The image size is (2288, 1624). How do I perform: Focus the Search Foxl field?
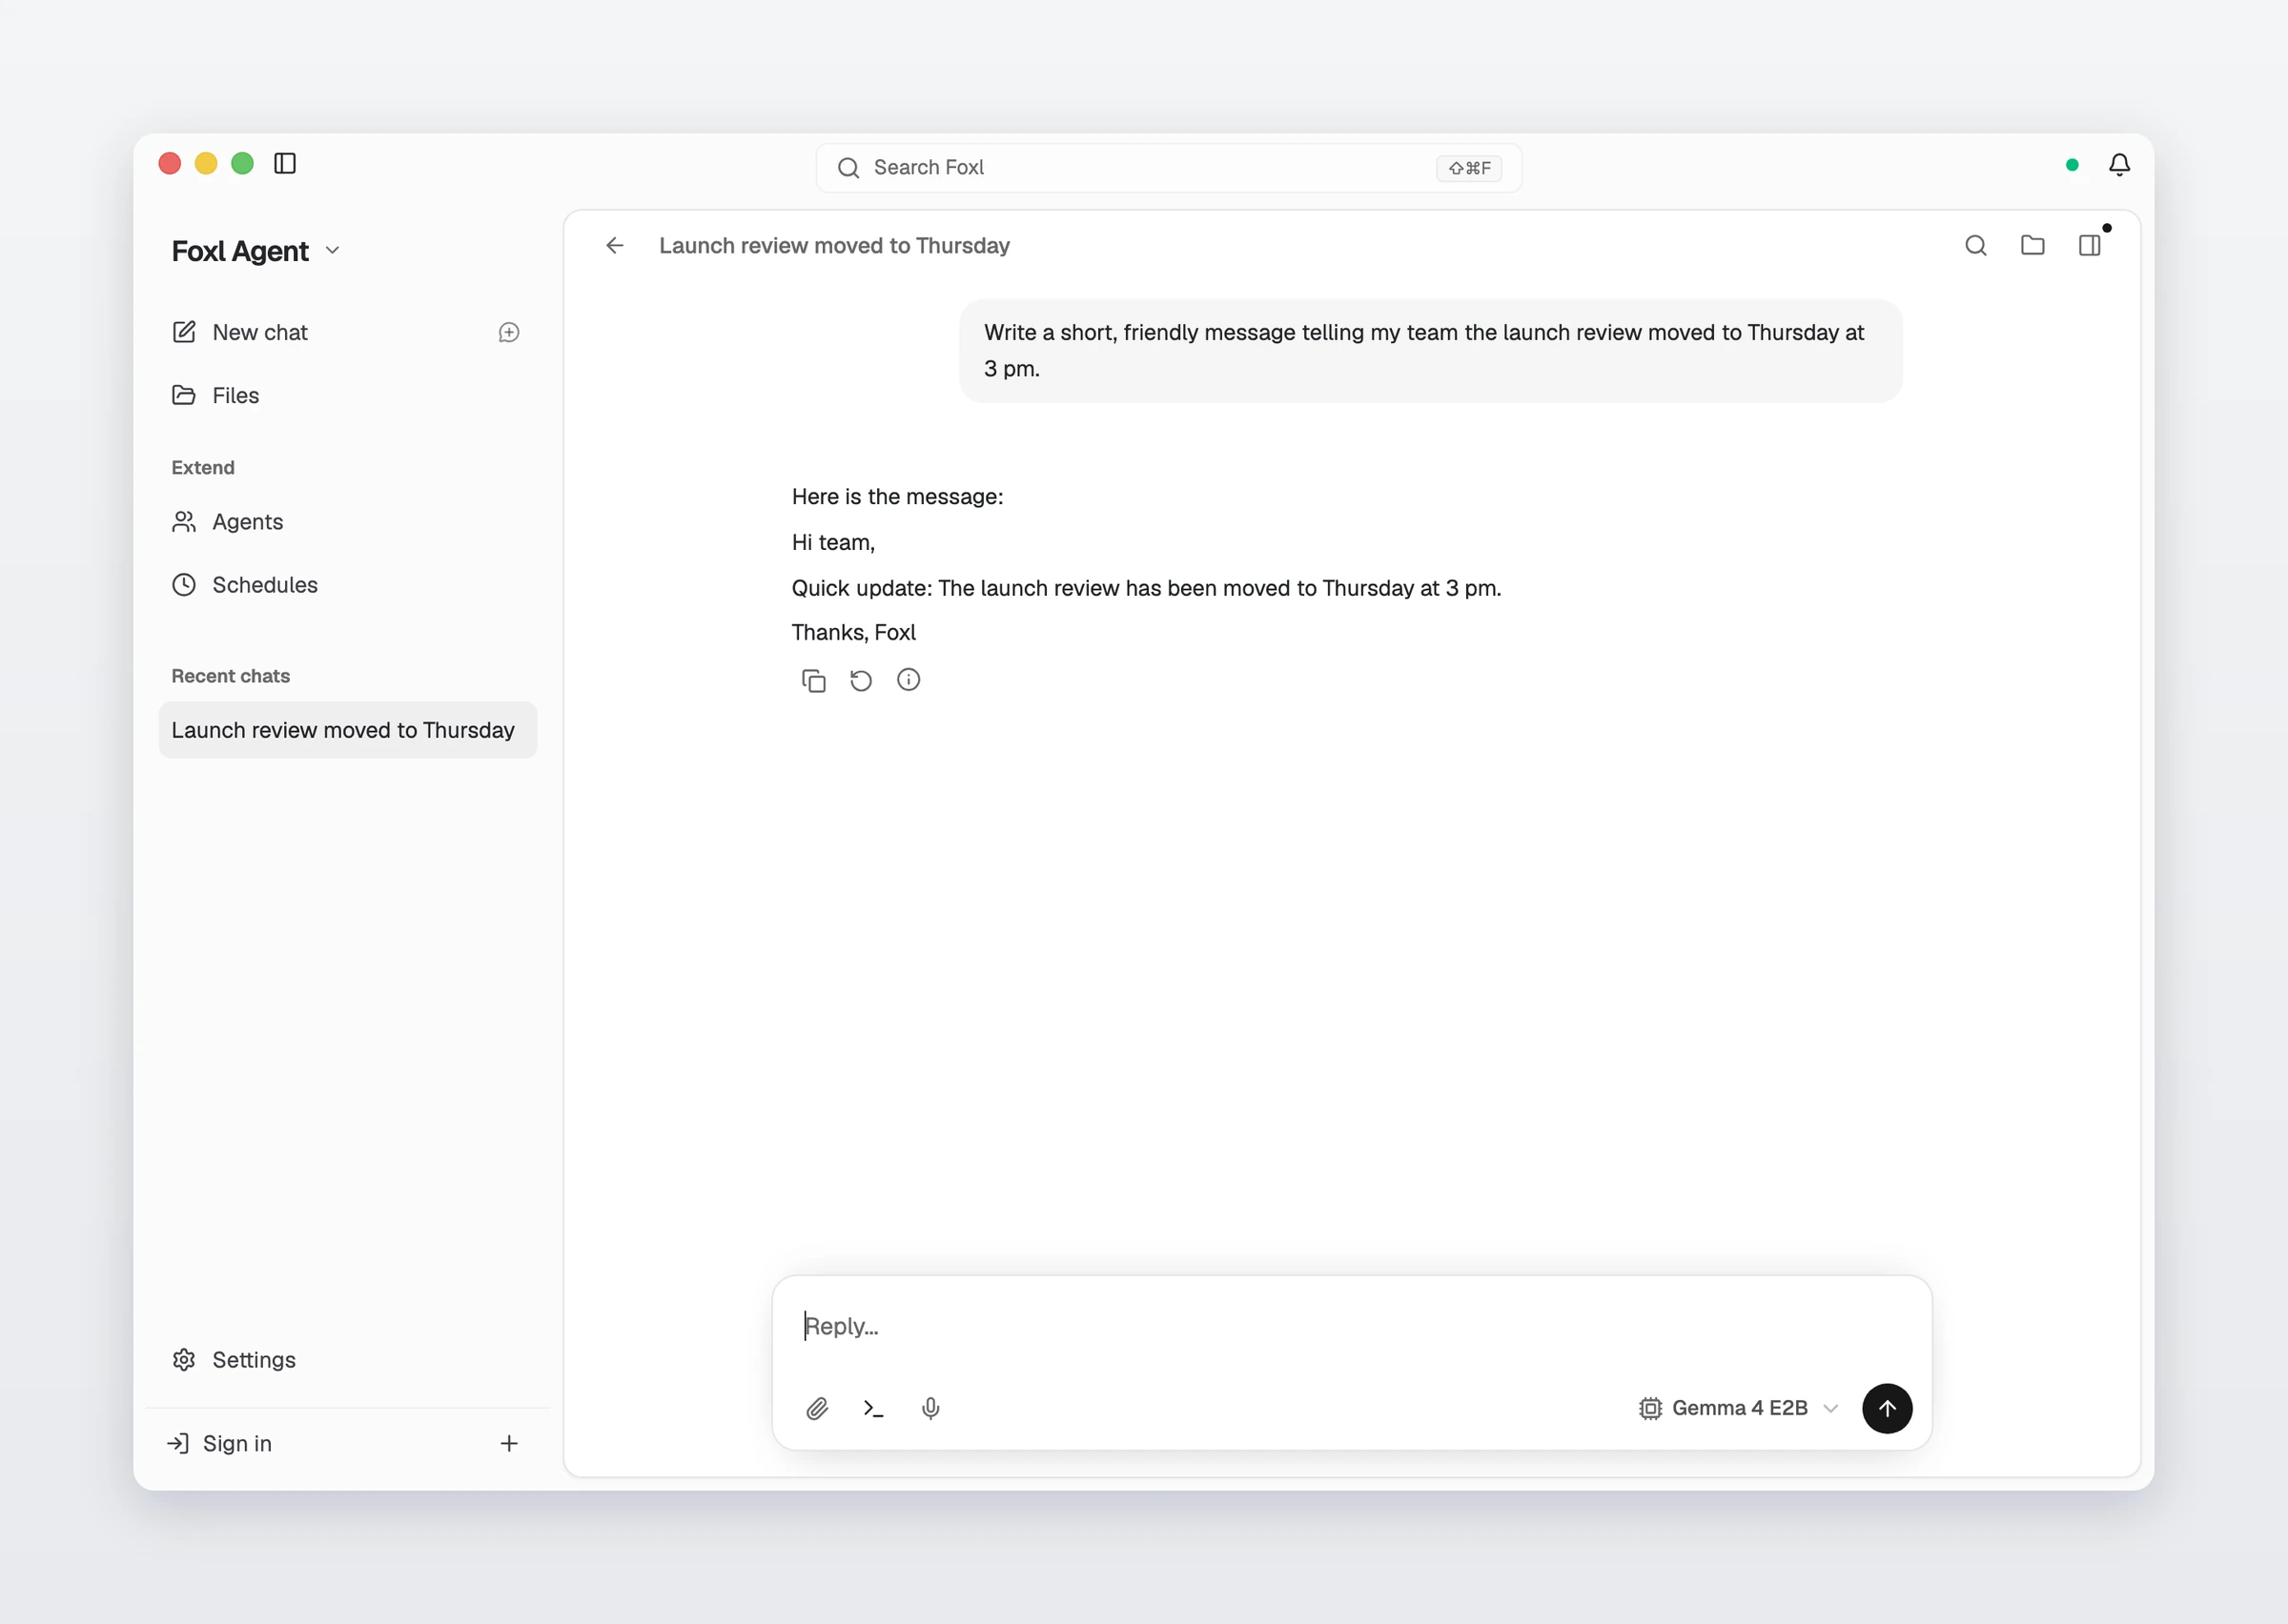coord(1168,168)
